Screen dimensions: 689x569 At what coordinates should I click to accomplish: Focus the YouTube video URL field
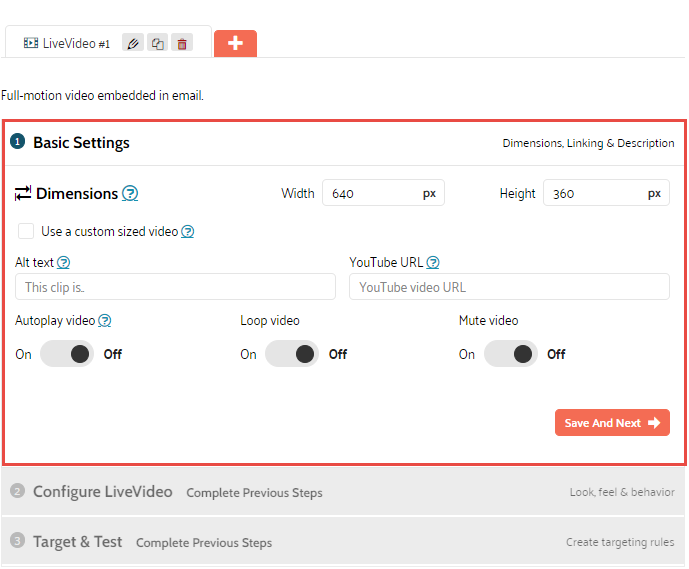click(509, 287)
